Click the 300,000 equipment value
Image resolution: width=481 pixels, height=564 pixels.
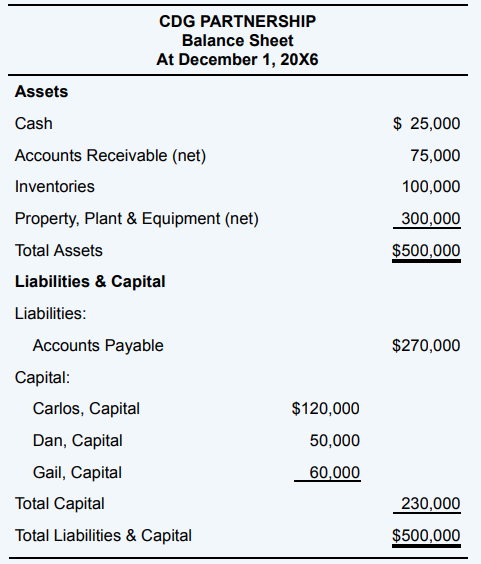click(x=431, y=218)
